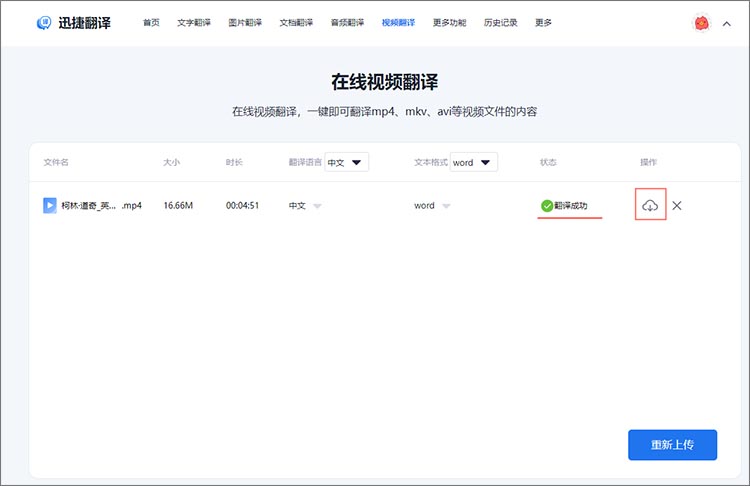Click the file name 柯林·道奇_英... .mp4

[101, 206]
